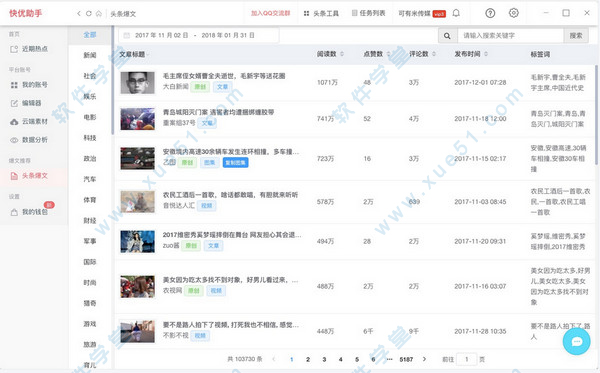
Task: Go to next page arrow in pagination
Action: pos(424,359)
